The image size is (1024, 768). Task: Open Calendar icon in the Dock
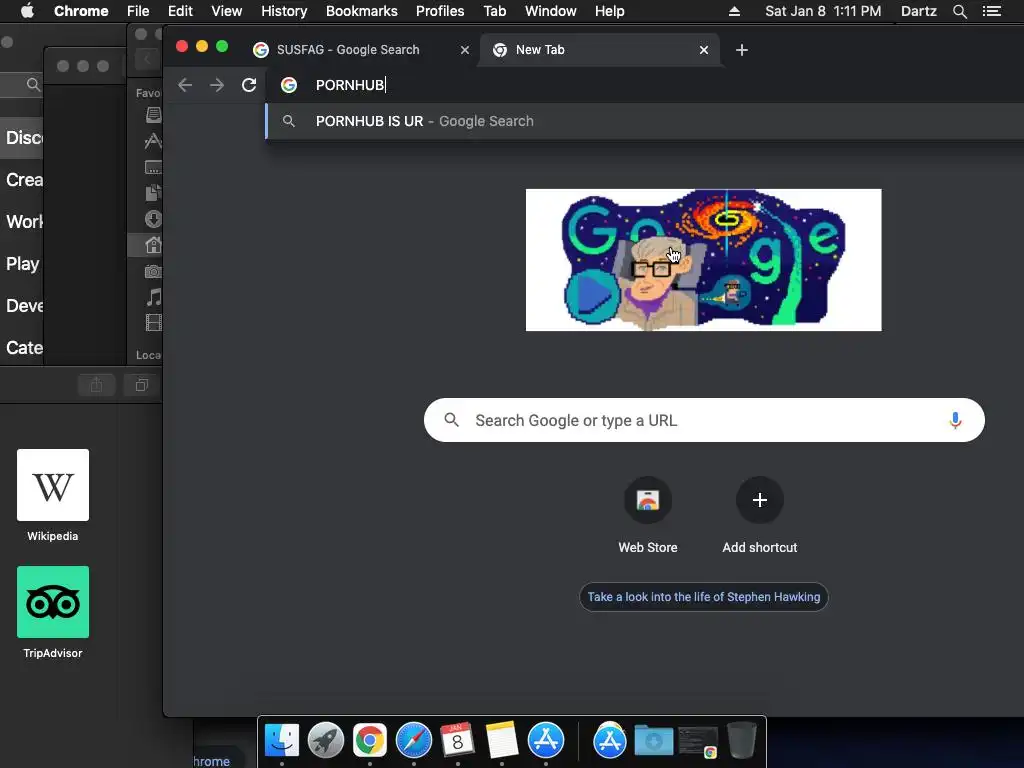[x=457, y=741]
